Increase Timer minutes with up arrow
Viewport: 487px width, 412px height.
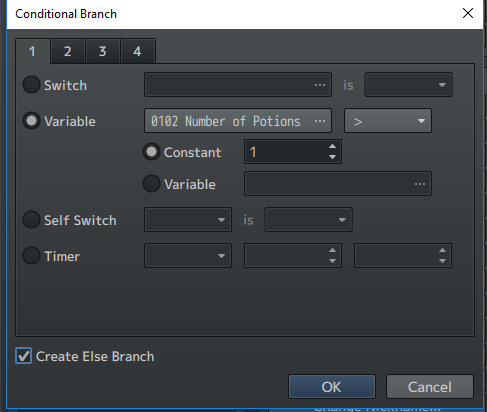[332, 250]
